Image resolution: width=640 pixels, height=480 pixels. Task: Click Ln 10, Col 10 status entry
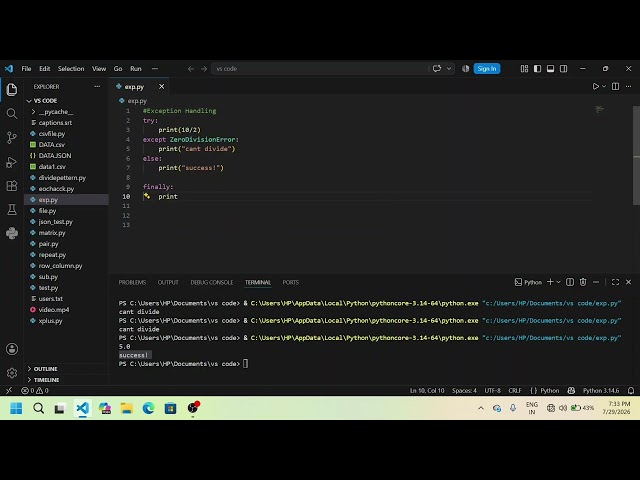click(x=427, y=391)
